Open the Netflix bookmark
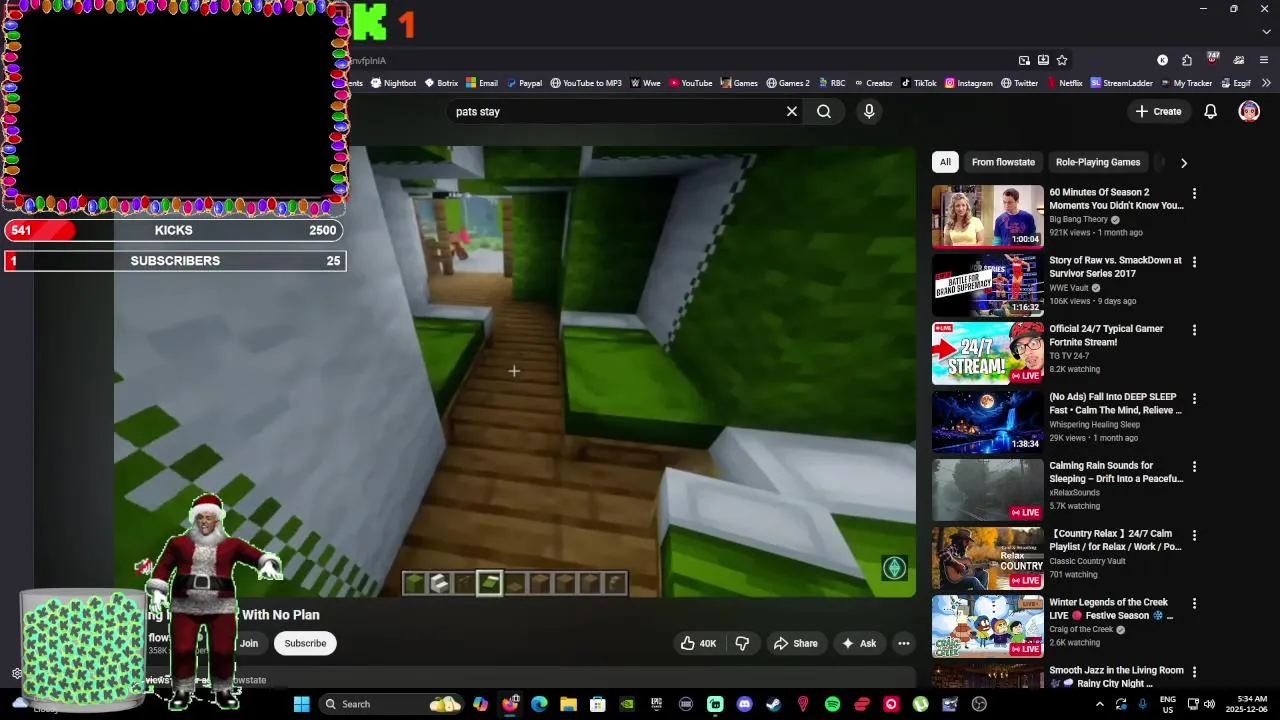 1064,83
